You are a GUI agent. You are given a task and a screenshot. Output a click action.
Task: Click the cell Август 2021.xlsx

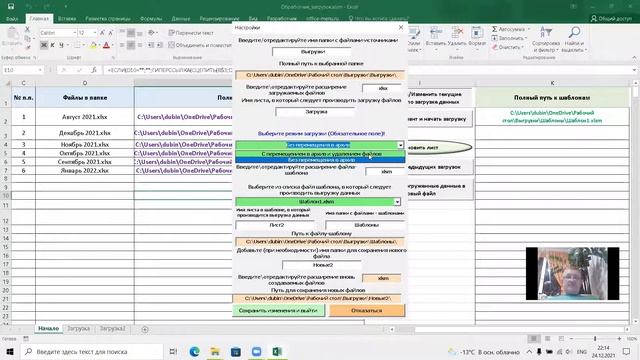click(x=85, y=117)
